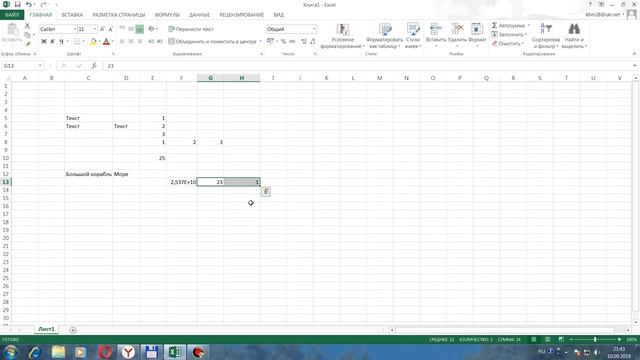Open the font color dropdown arrow
Image resolution: width=640 pixels, height=360 pixels.
coord(112,41)
